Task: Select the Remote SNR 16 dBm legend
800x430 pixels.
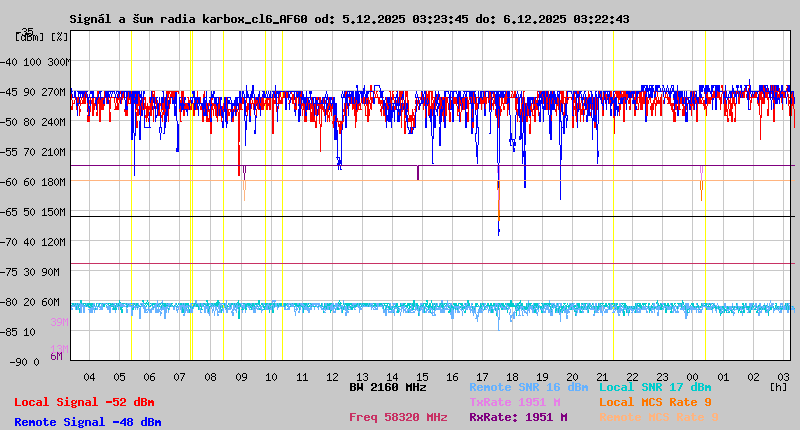Action: [528, 387]
